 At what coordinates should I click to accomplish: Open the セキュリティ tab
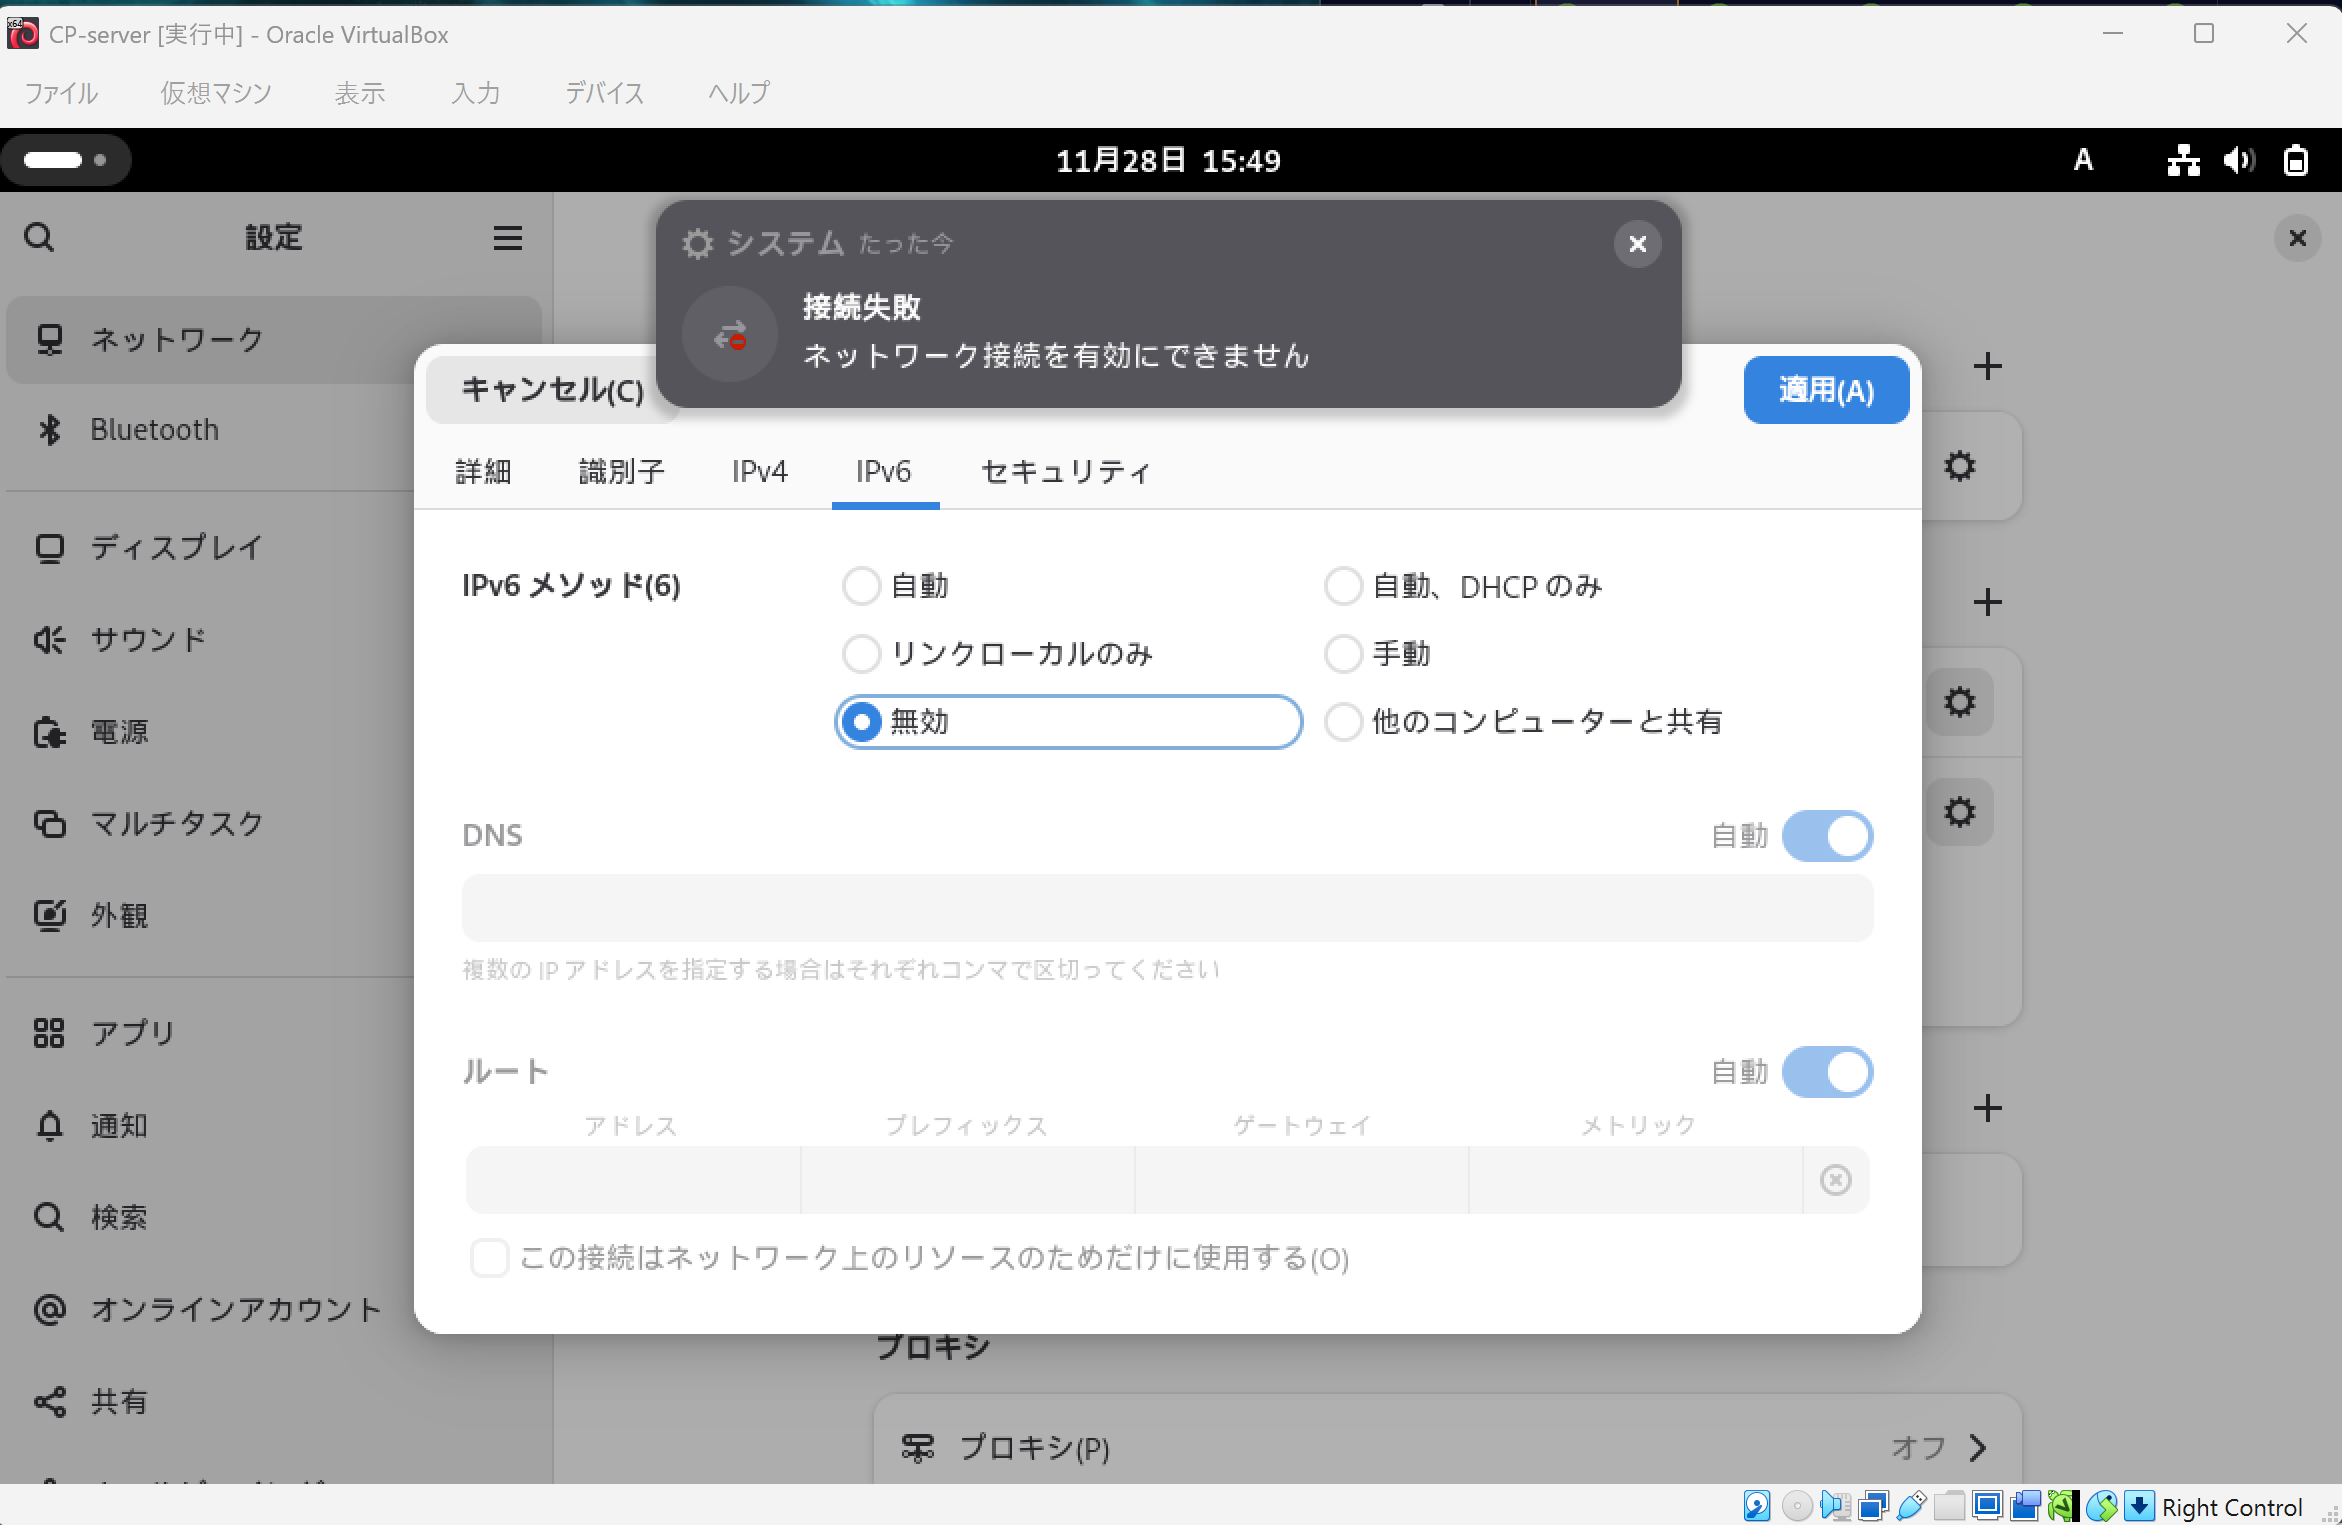click(1066, 472)
